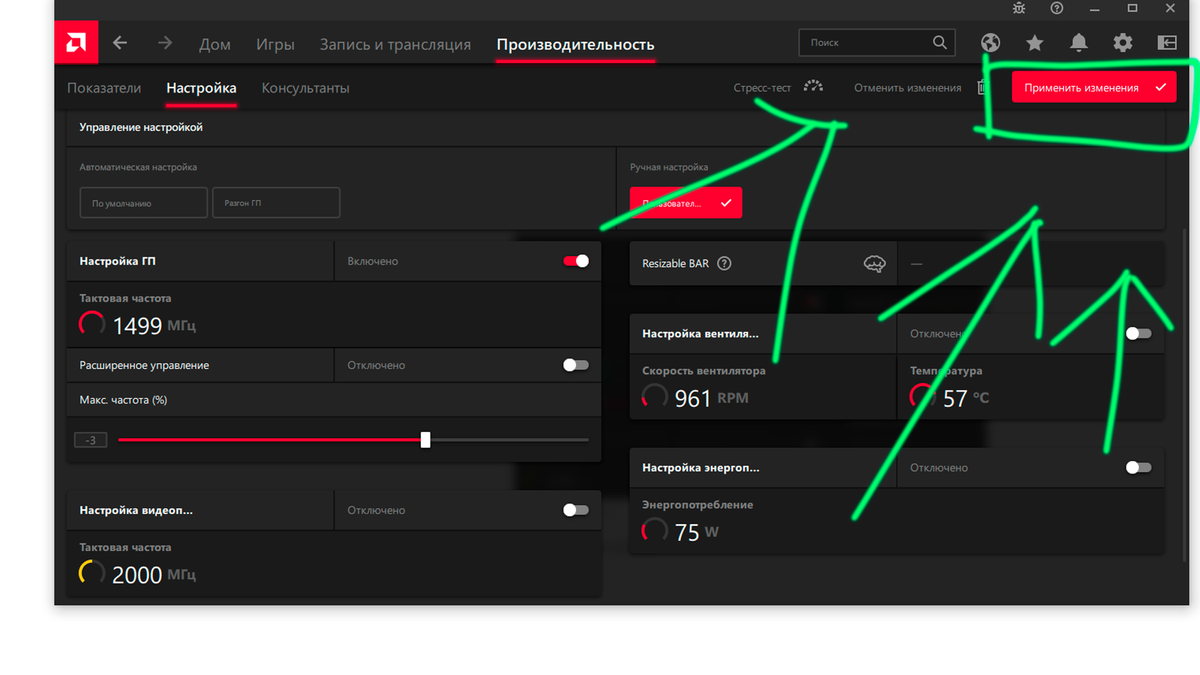Start the Стресс-тест
The width and height of the screenshot is (1200, 675).
point(762,88)
